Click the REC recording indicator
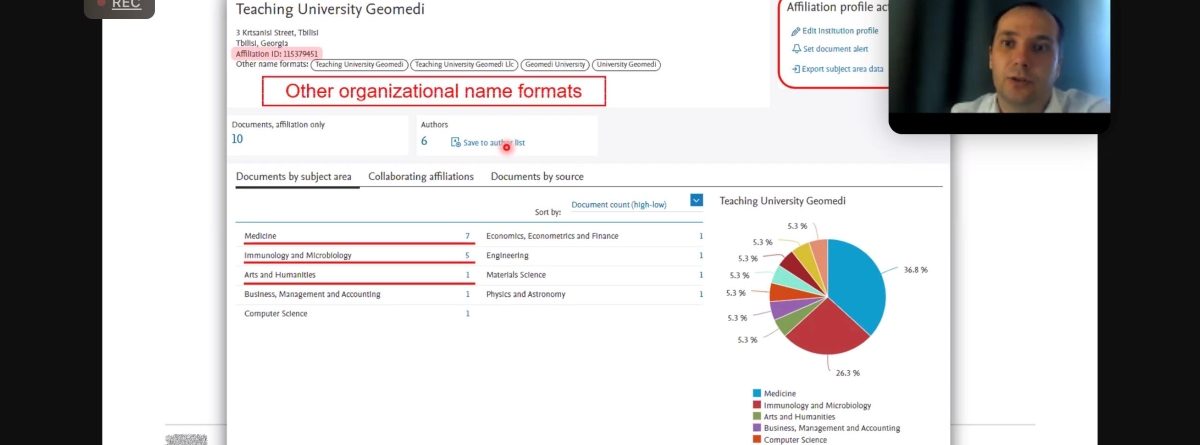This screenshot has width=1200, height=445. click(x=119, y=6)
